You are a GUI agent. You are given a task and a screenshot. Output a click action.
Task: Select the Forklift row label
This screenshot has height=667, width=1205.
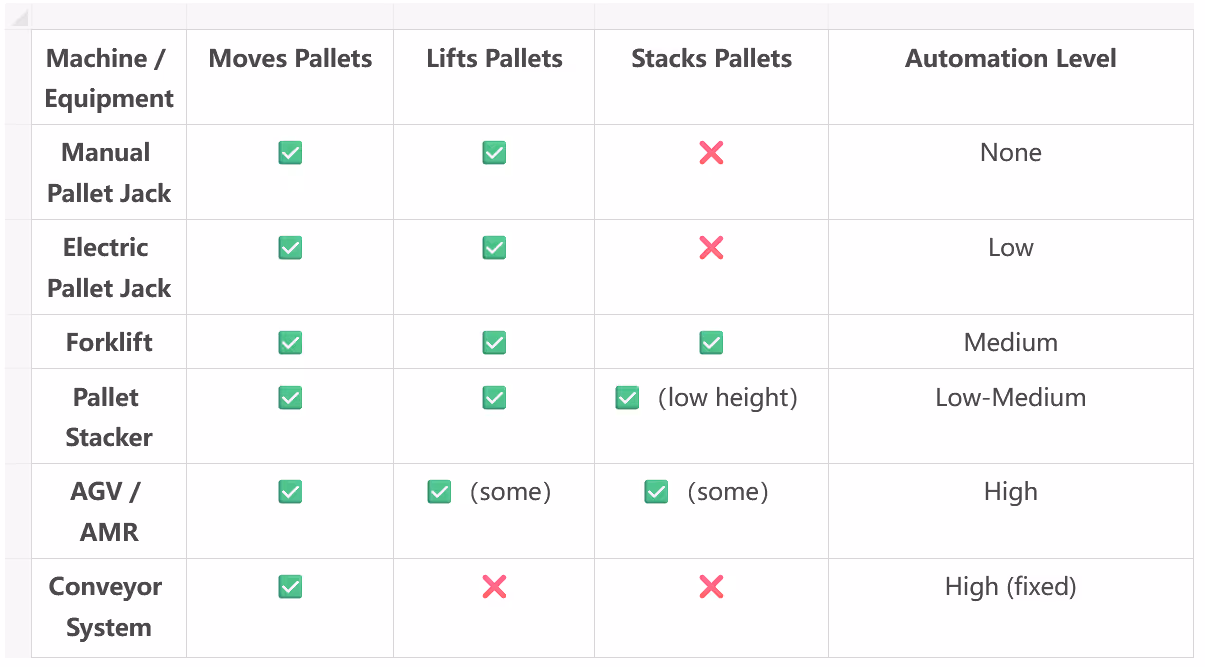tap(109, 342)
